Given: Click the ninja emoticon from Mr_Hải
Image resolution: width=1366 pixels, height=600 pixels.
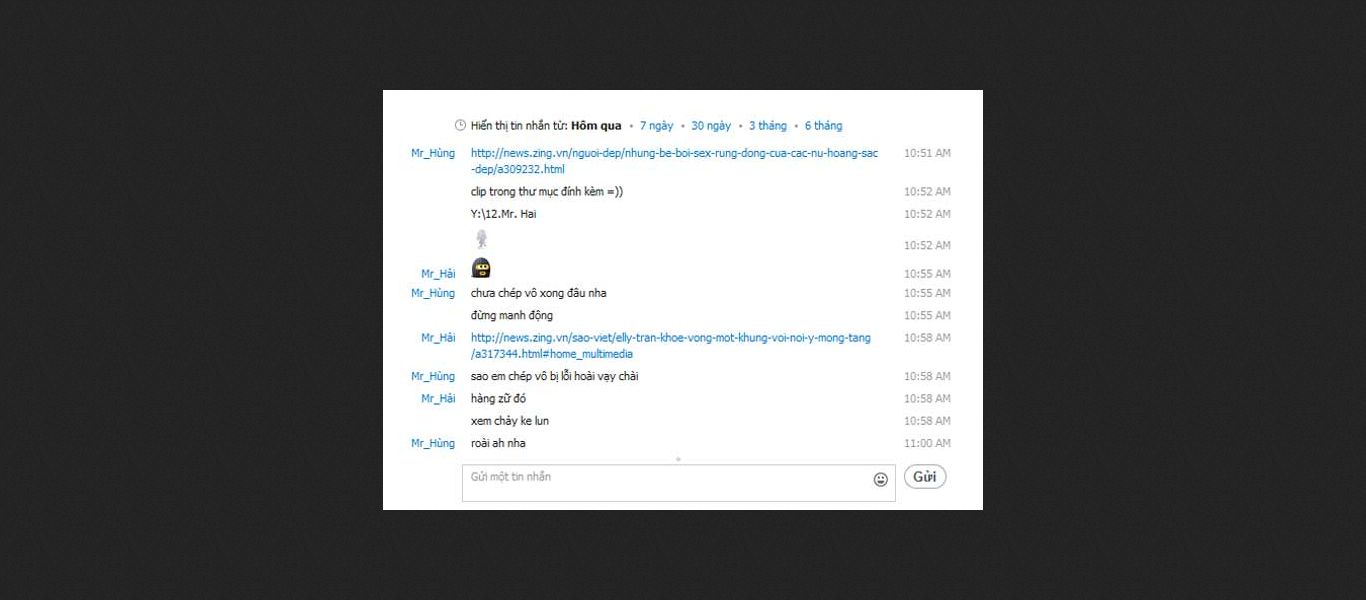Looking at the screenshot, I should [x=481, y=268].
